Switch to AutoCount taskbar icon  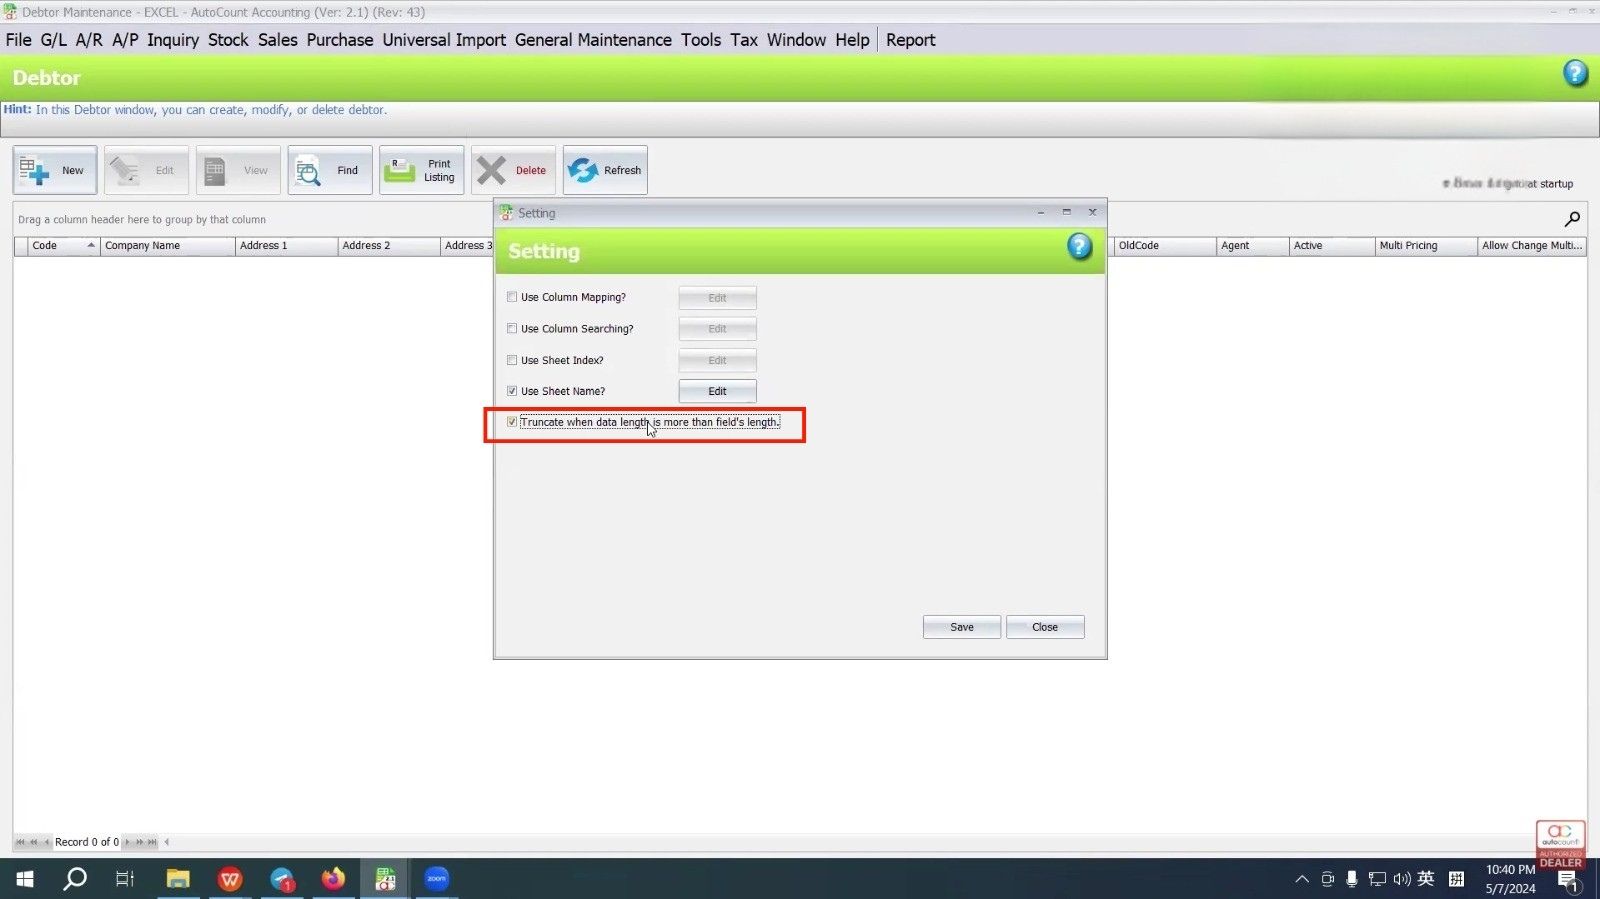(385, 879)
